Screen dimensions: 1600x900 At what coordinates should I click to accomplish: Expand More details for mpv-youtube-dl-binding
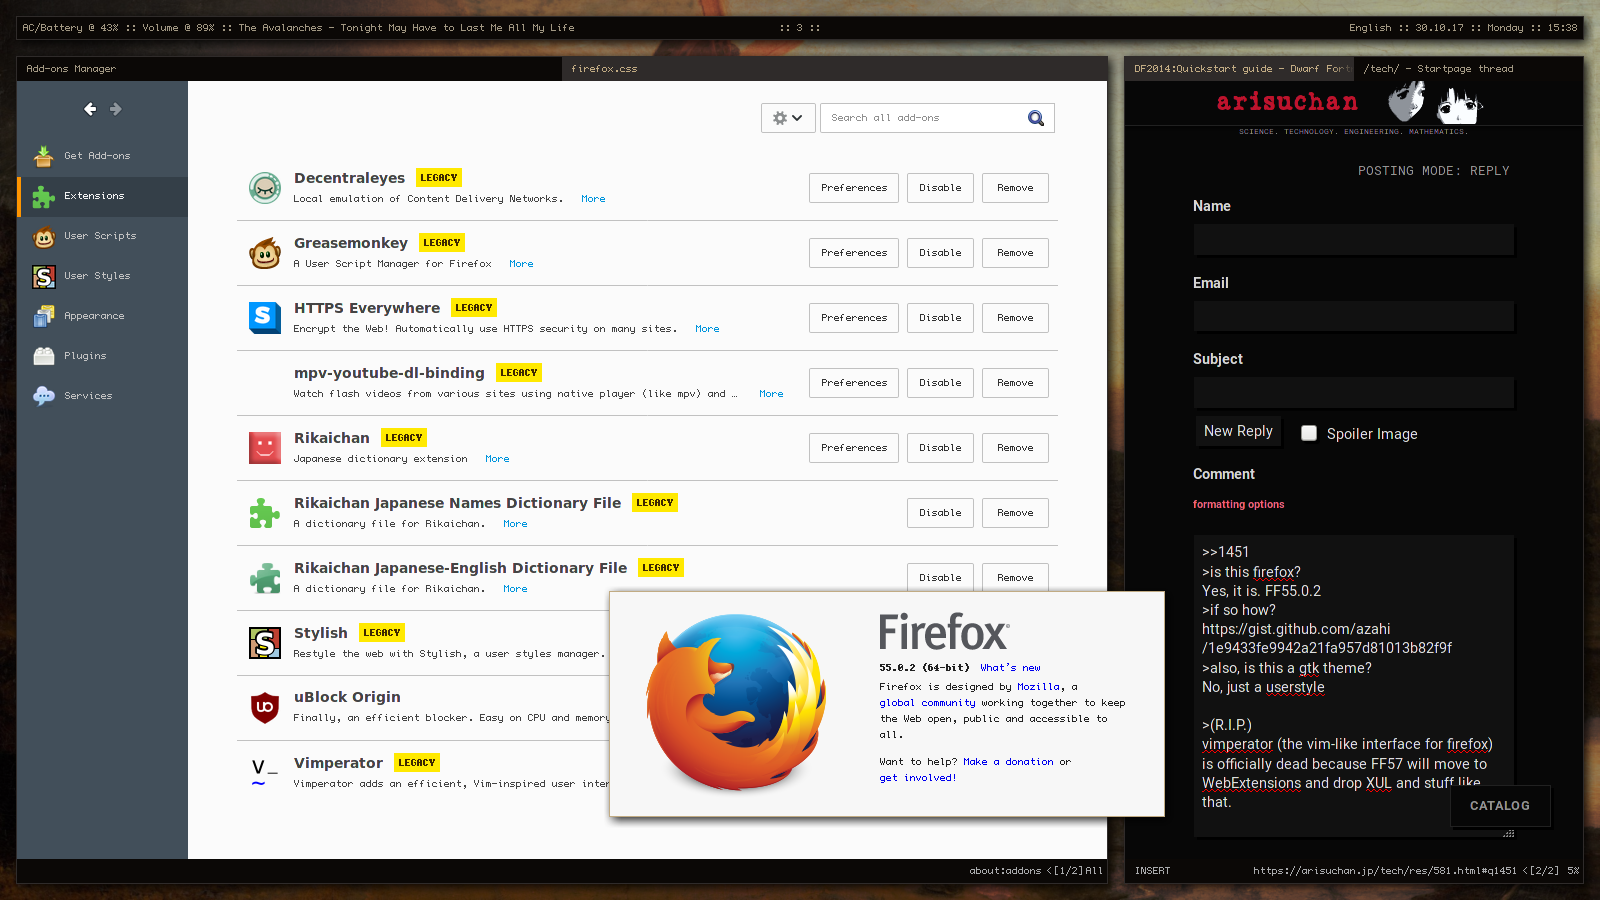771,394
